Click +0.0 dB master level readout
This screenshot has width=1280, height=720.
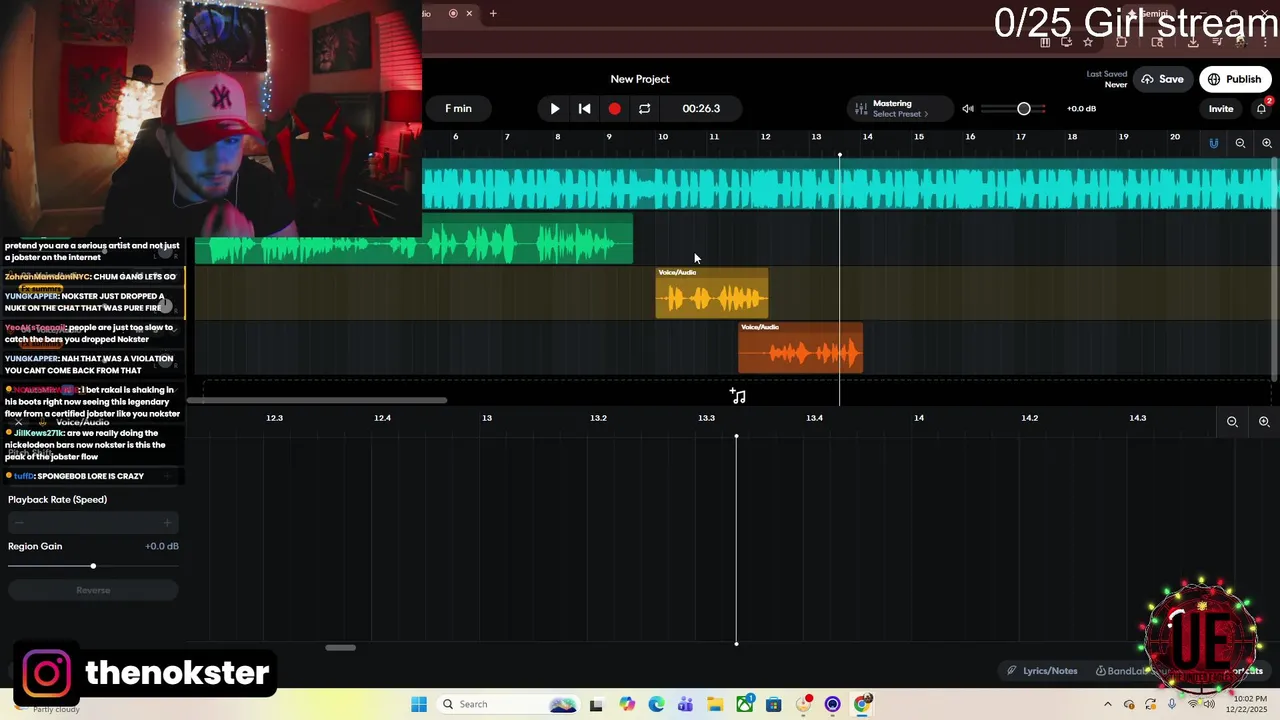[x=1081, y=108]
